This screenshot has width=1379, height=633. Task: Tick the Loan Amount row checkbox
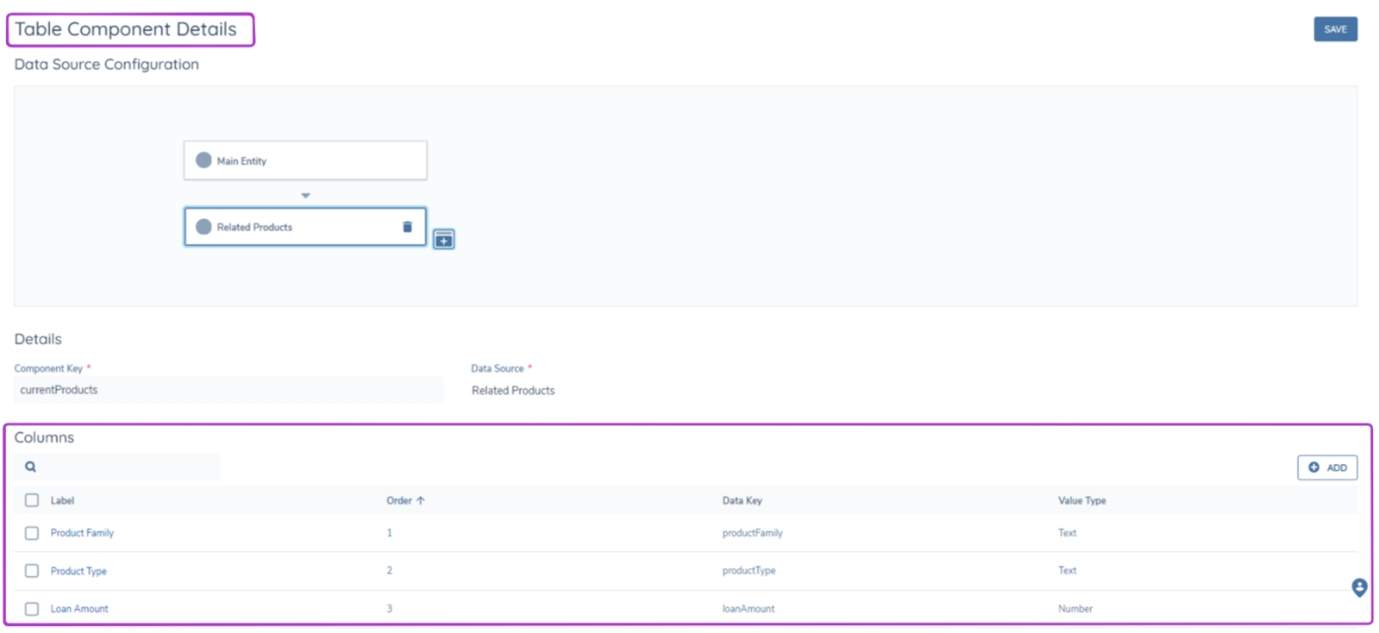click(x=32, y=609)
